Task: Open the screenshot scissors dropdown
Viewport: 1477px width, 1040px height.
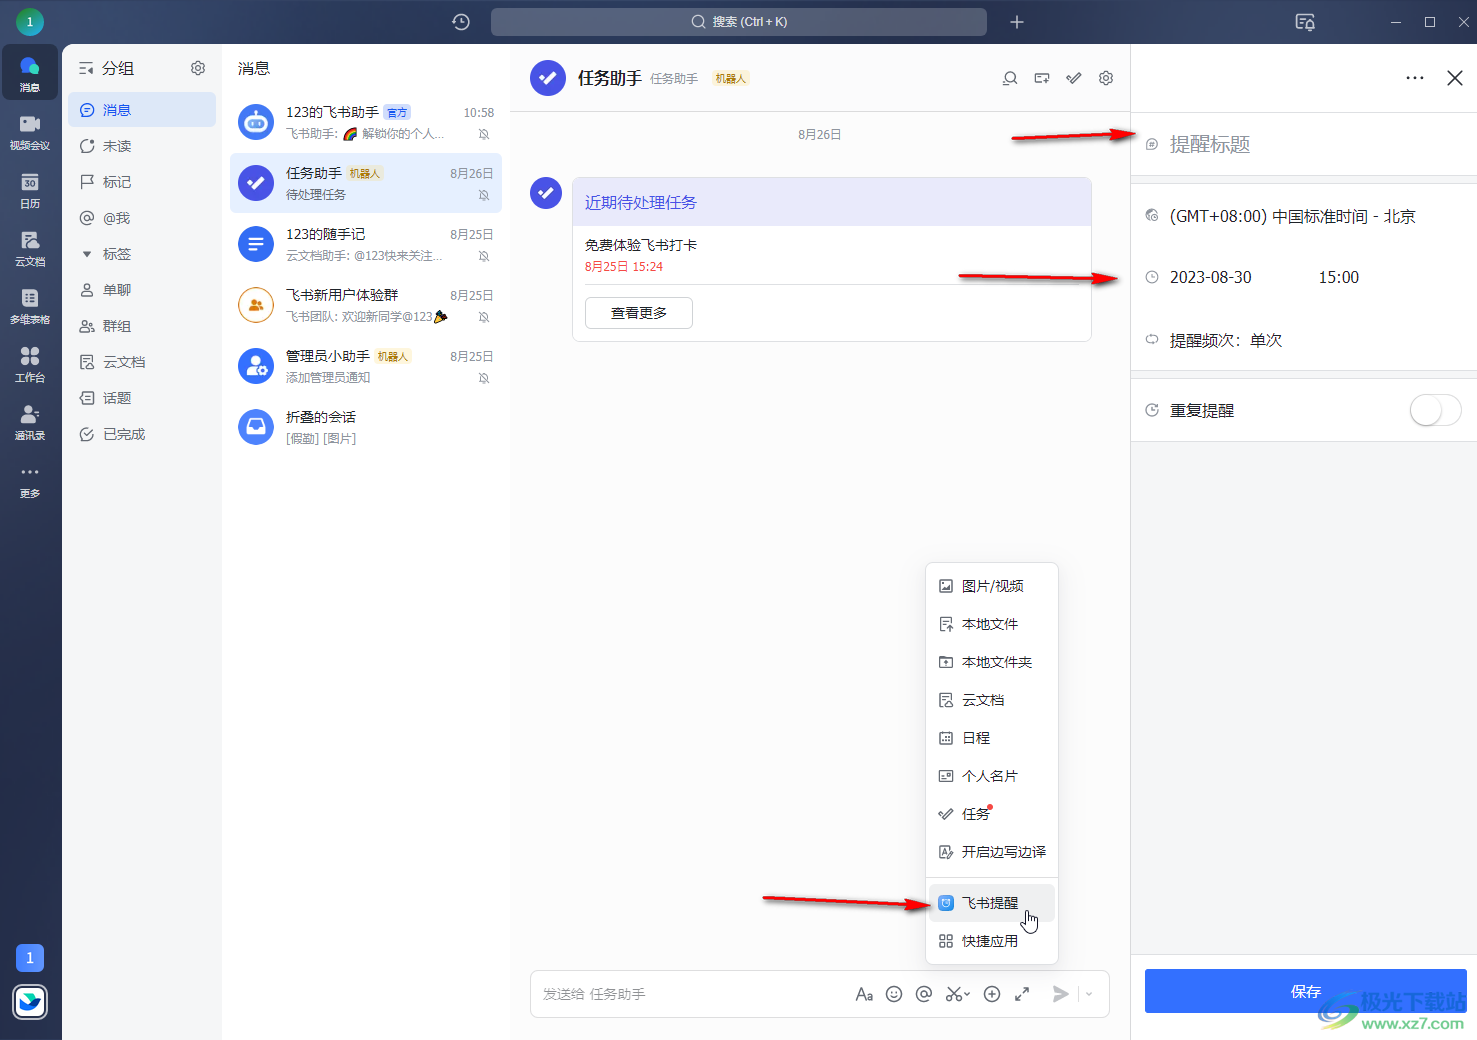Action: click(958, 994)
